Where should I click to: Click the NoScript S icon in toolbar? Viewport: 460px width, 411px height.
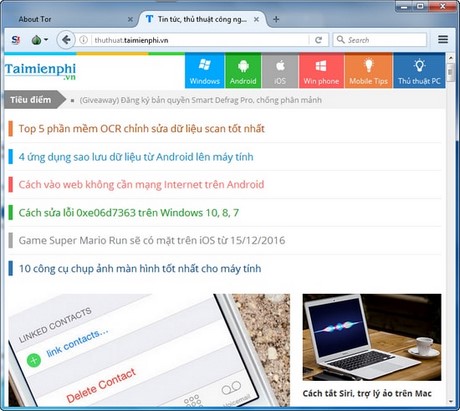16,40
